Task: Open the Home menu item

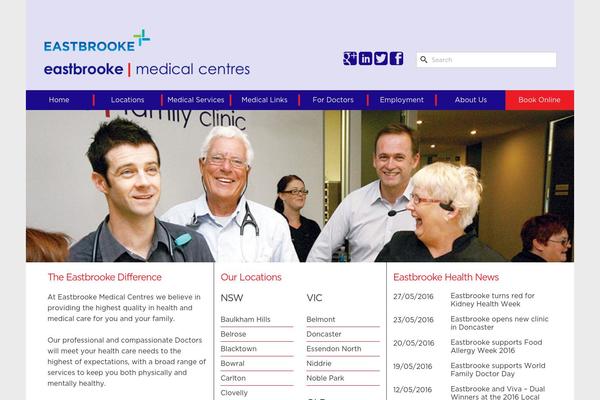Action: [x=59, y=100]
